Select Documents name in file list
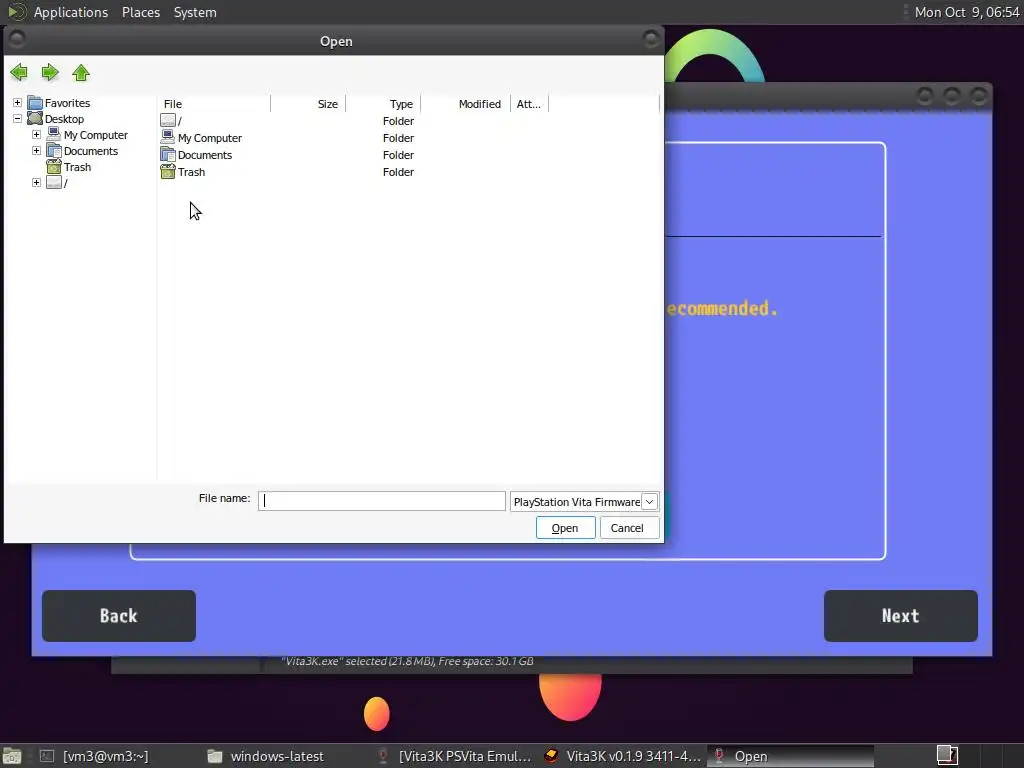1024x768 pixels. [205, 155]
